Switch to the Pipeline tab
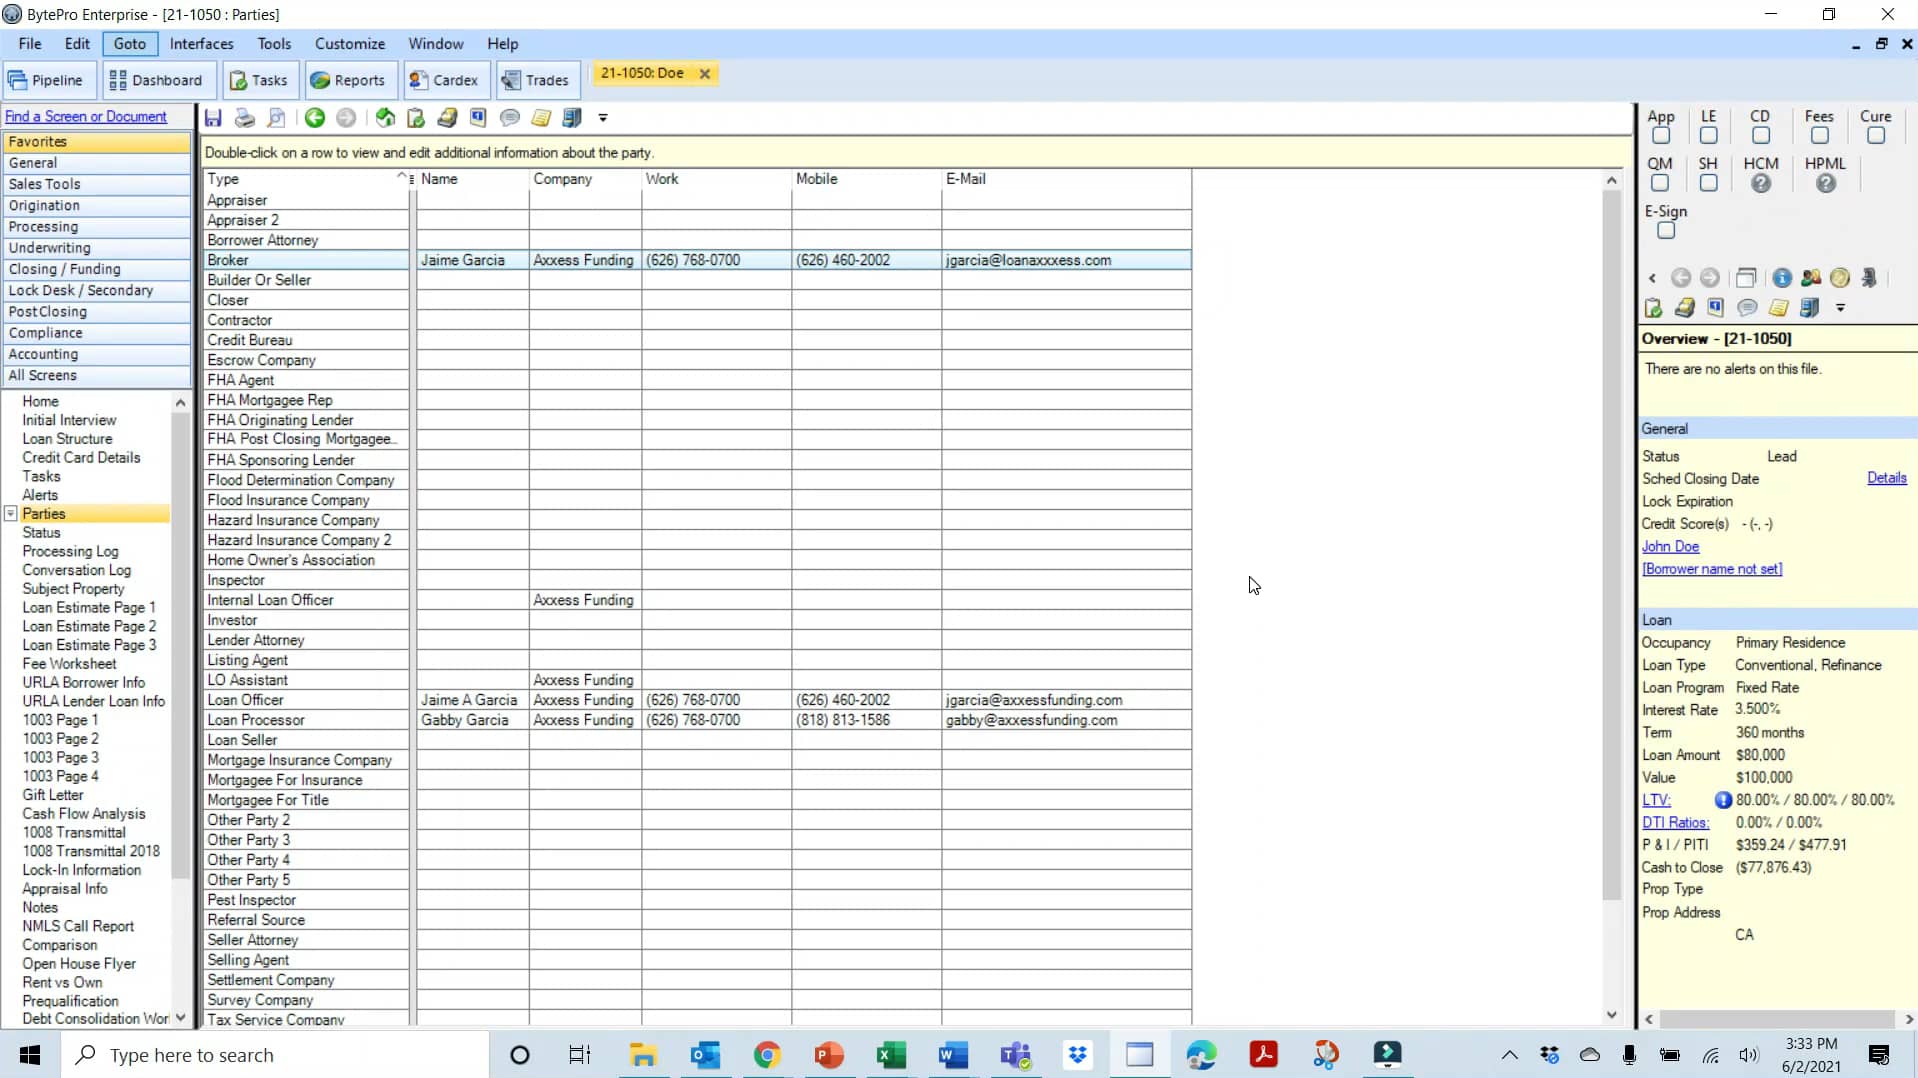The height and width of the screenshot is (1078, 1918). point(47,80)
